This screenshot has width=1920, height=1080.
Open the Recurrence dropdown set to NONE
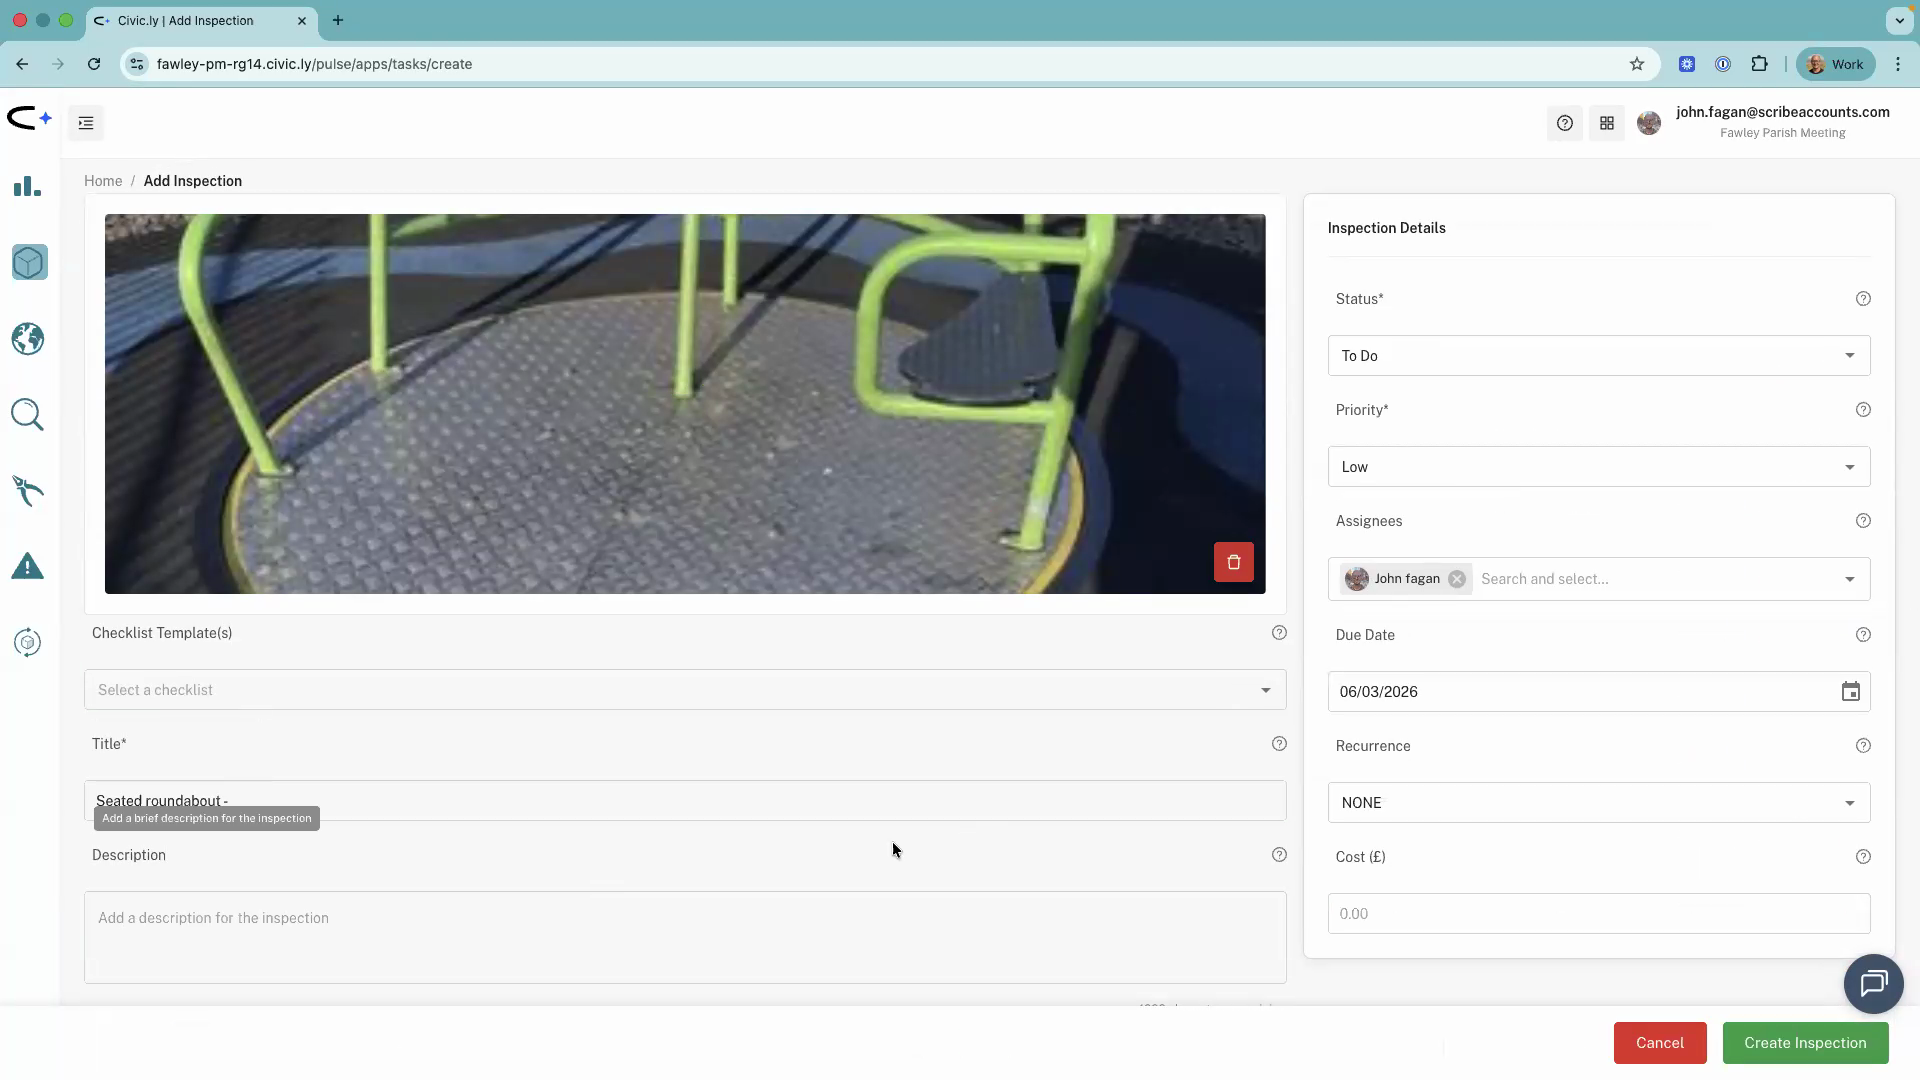(x=1598, y=803)
